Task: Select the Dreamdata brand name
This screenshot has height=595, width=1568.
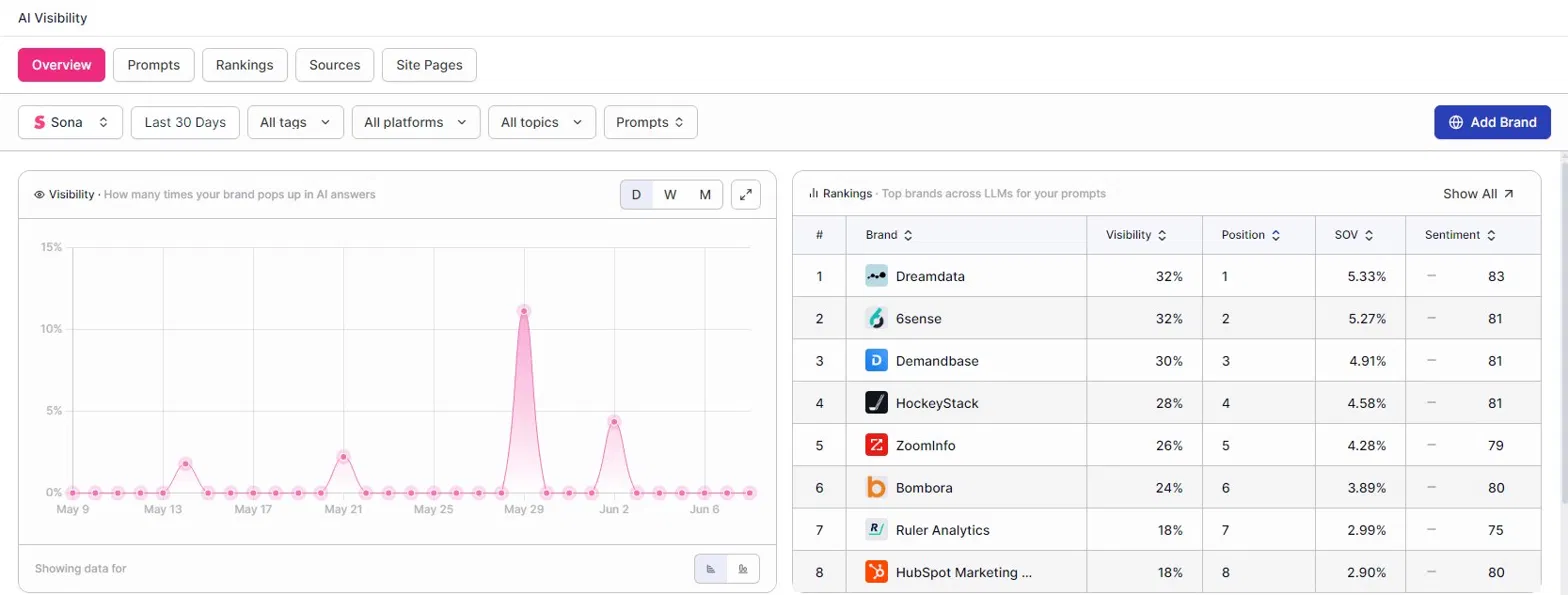Action: (929, 276)
